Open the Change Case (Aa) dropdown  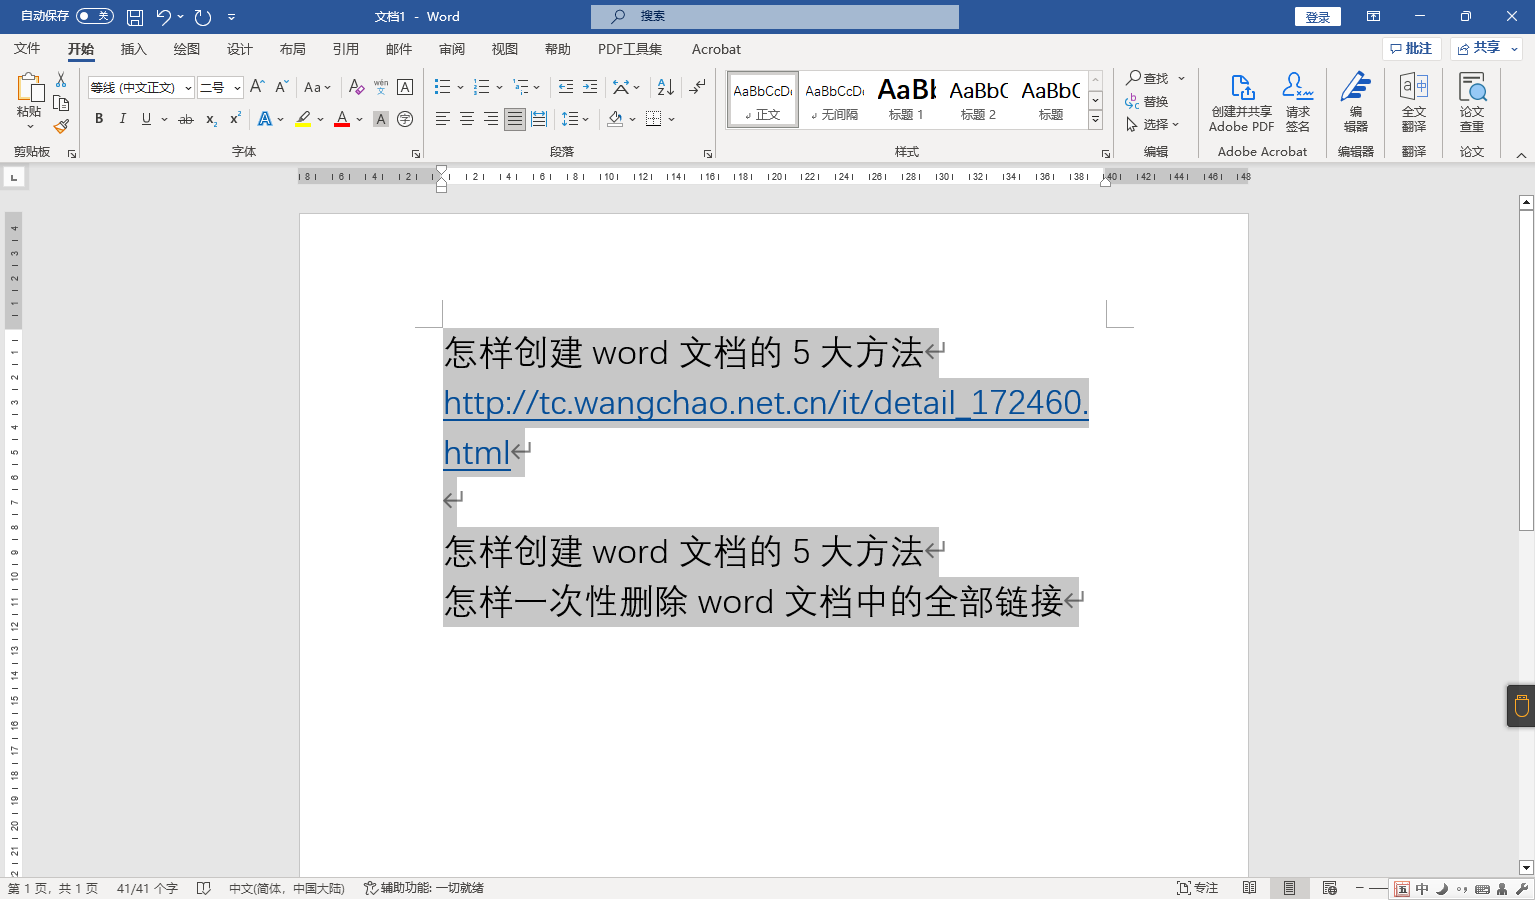(317, 87)
